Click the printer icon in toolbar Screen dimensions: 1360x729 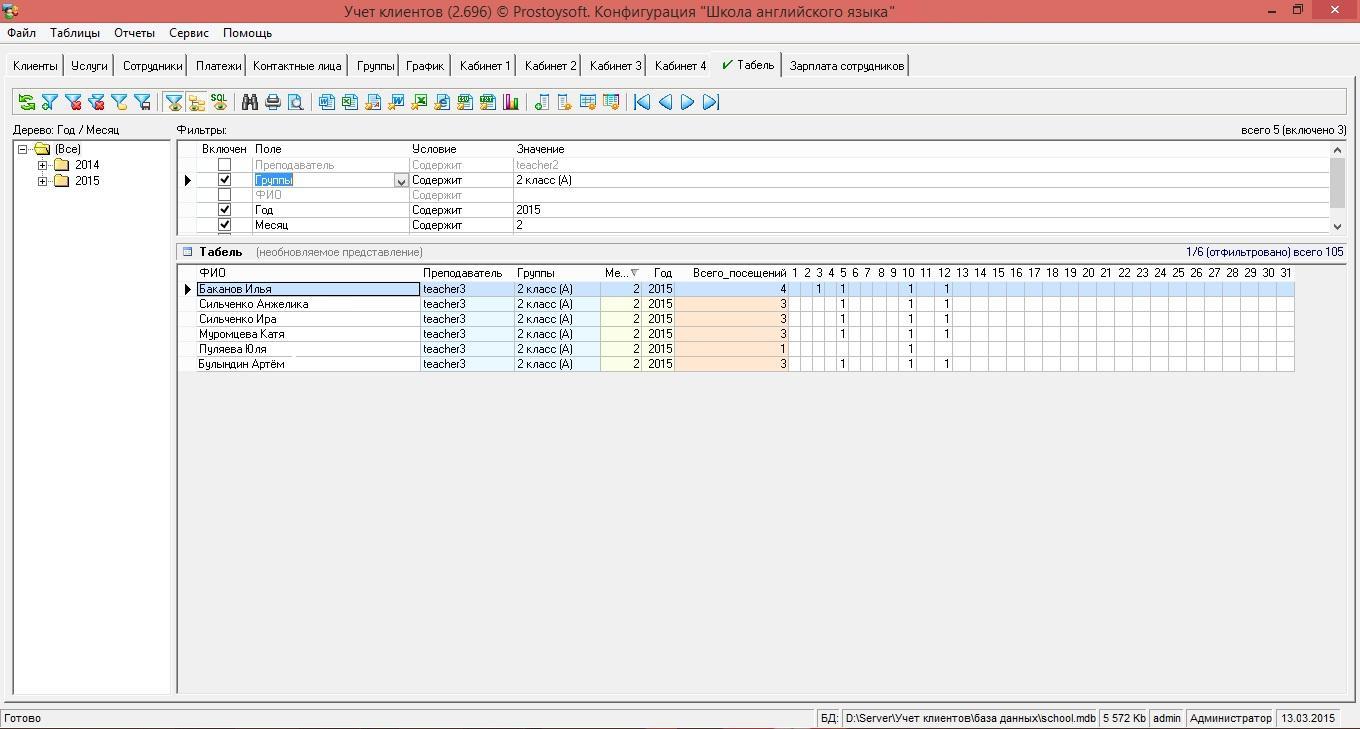[273, 102]
